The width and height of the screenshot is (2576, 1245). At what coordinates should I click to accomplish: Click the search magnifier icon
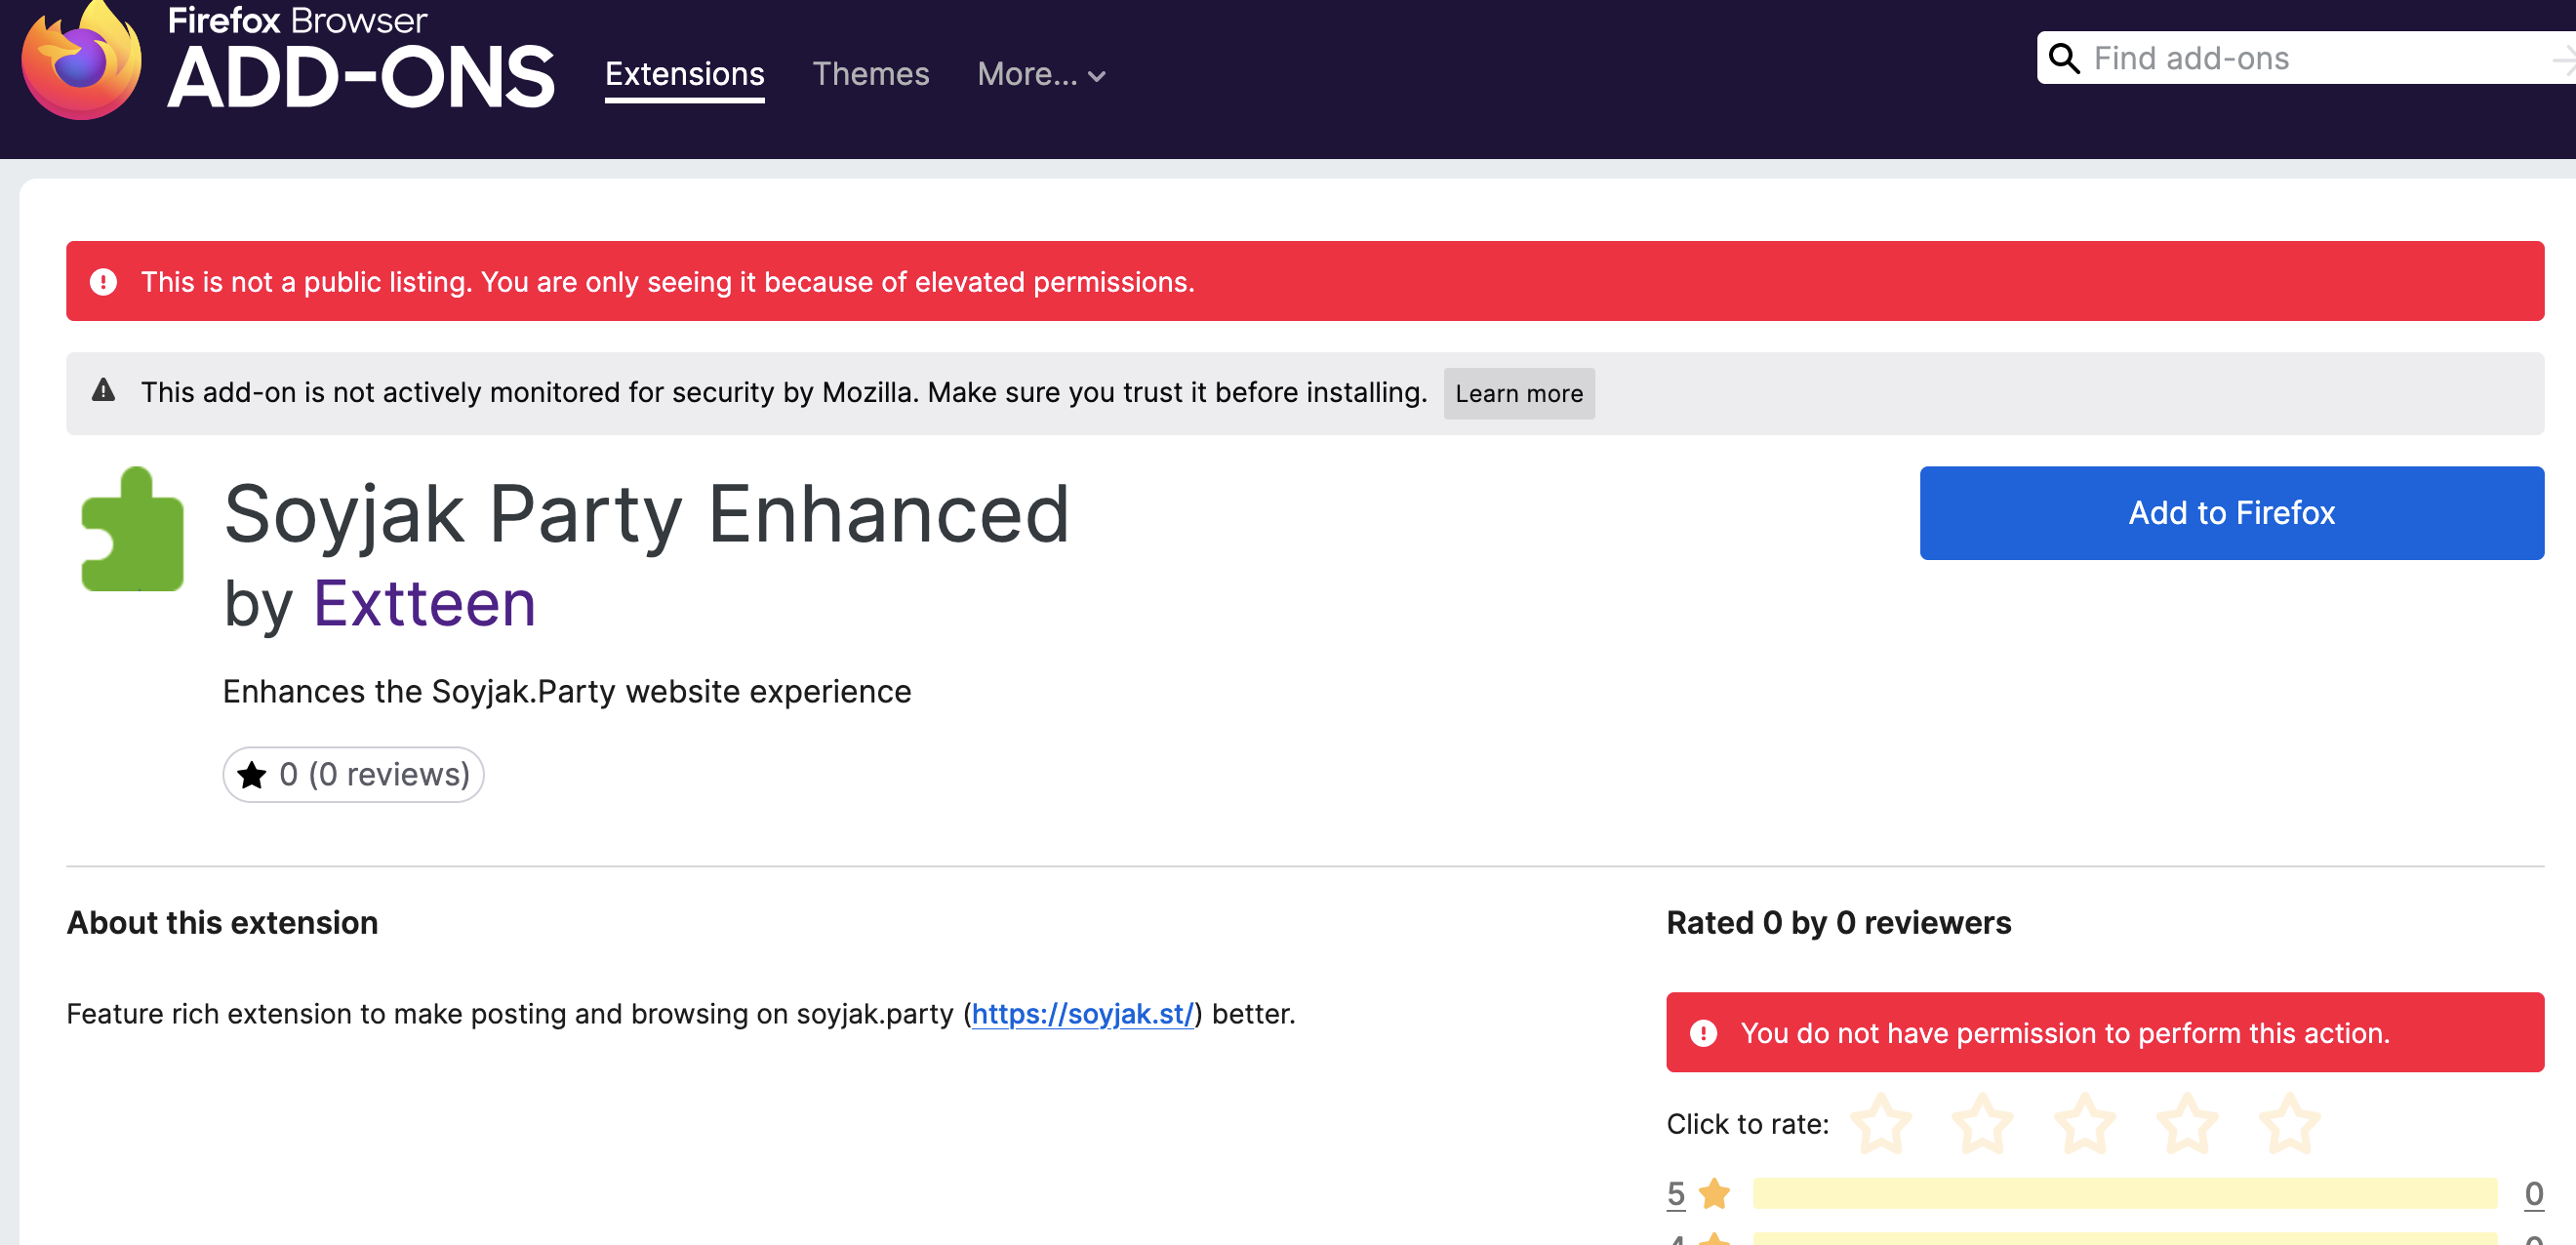click(x=2064, y=59)
